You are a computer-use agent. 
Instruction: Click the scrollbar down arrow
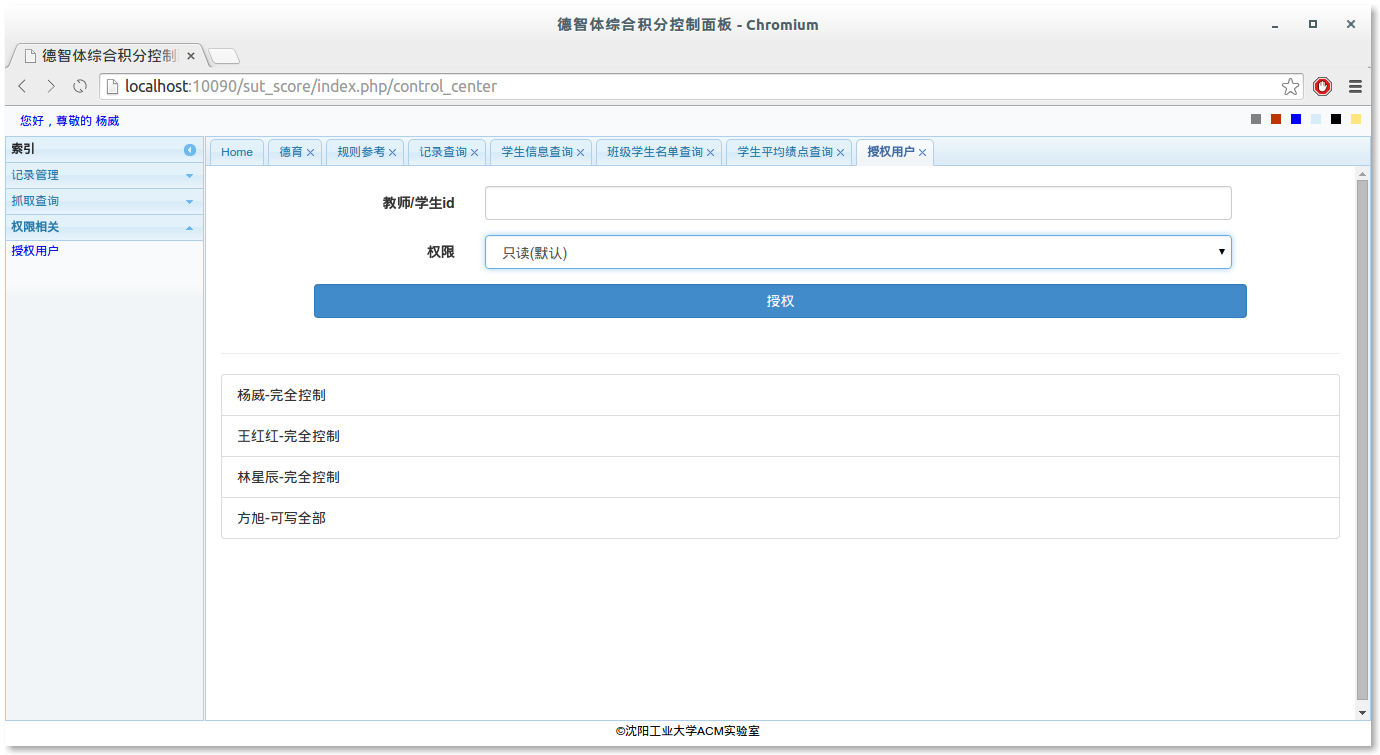pos(1362,712)
